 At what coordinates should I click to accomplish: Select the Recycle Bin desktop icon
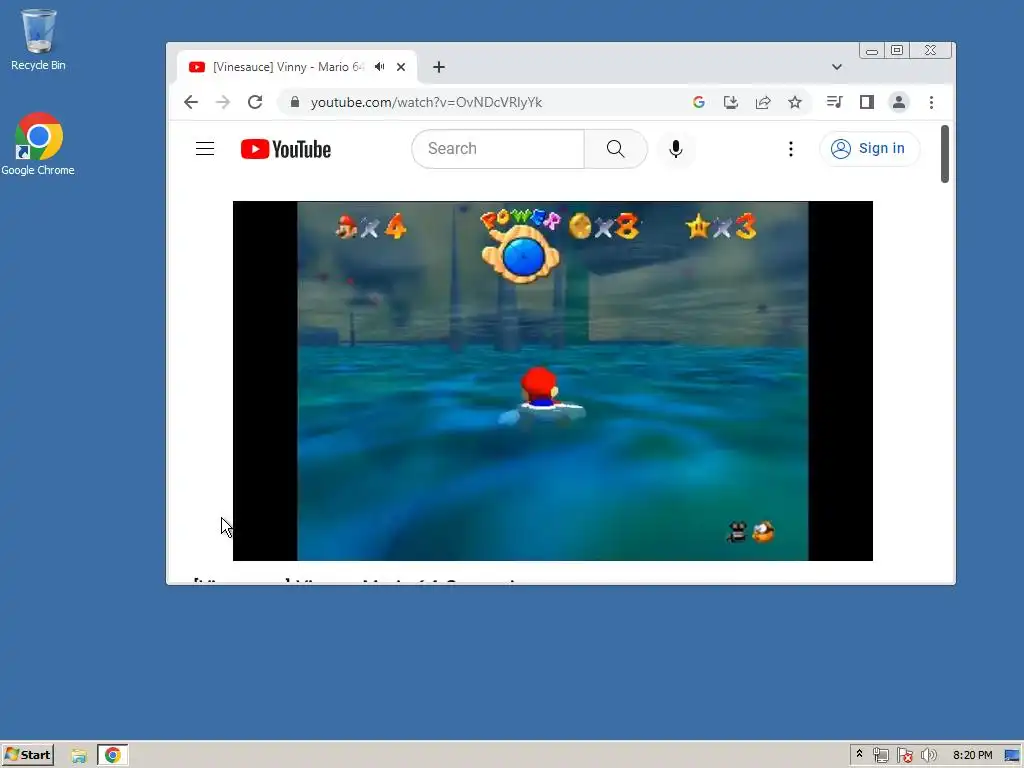[38, 40]
